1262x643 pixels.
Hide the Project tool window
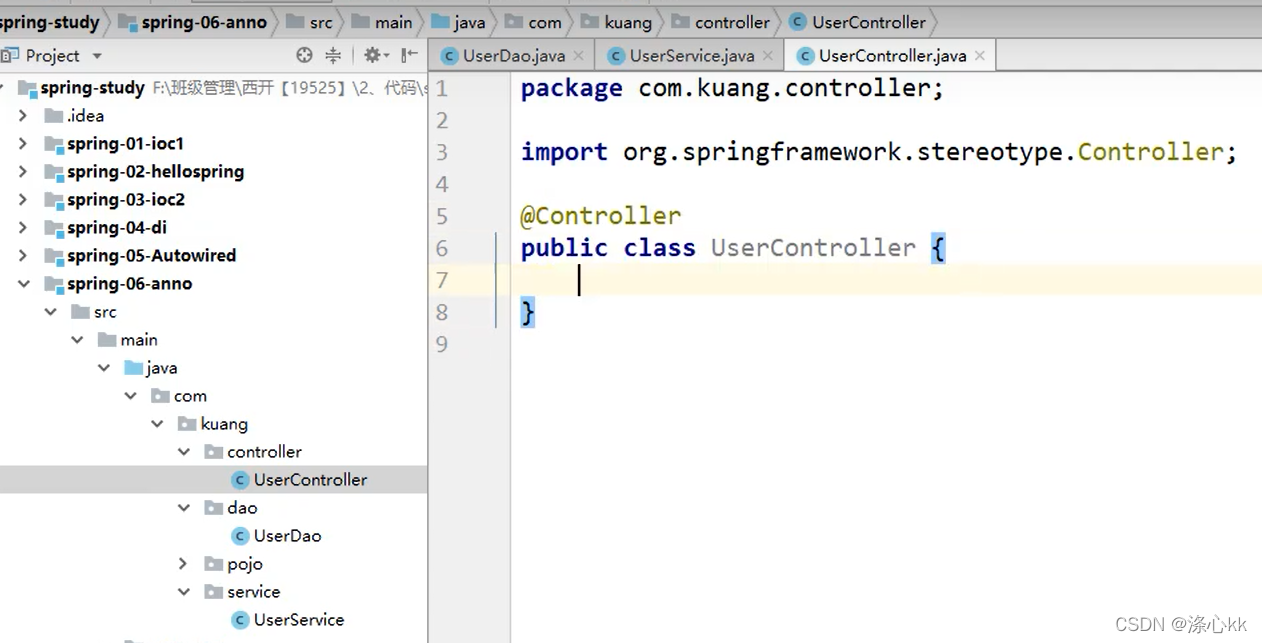click(x=409, y=55)
